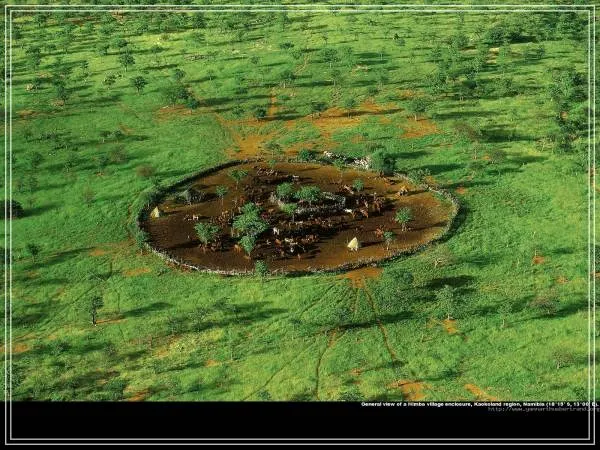
Task: Click the white conical hut at enclosure bottom
Action: (x=353, y=244)
